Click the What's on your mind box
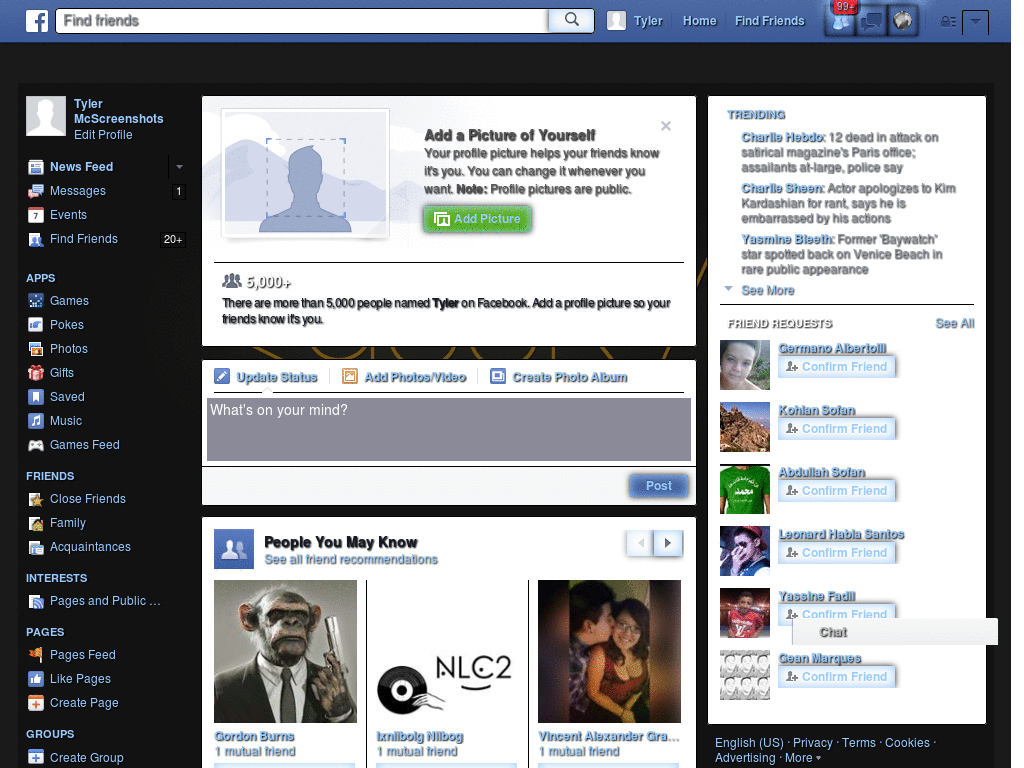 [x=449, y=430]
